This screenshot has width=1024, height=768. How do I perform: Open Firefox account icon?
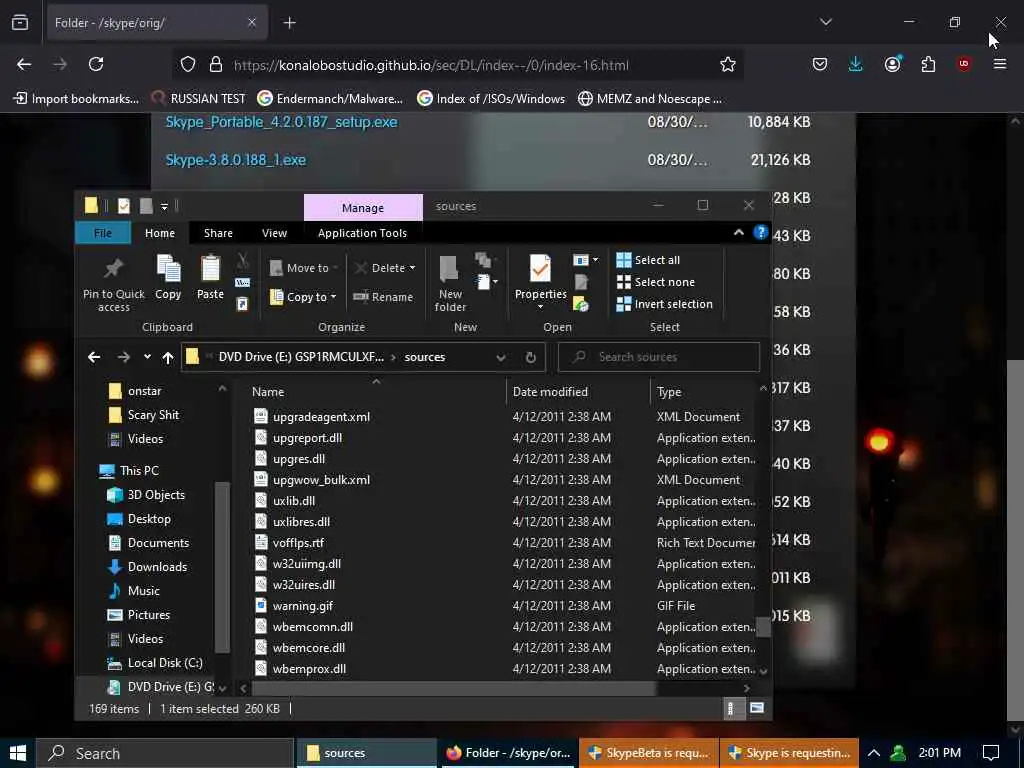(893, 64)
